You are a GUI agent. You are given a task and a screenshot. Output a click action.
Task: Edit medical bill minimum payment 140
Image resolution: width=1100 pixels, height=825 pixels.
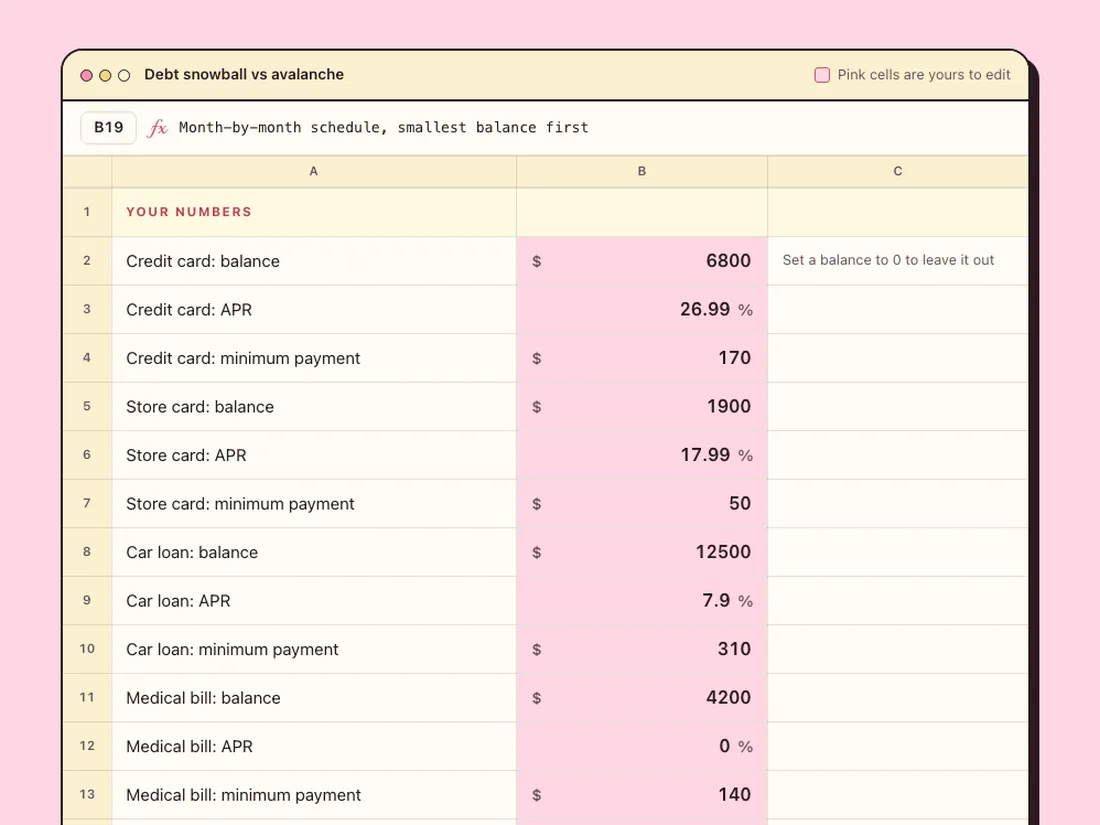coord(642,794)
